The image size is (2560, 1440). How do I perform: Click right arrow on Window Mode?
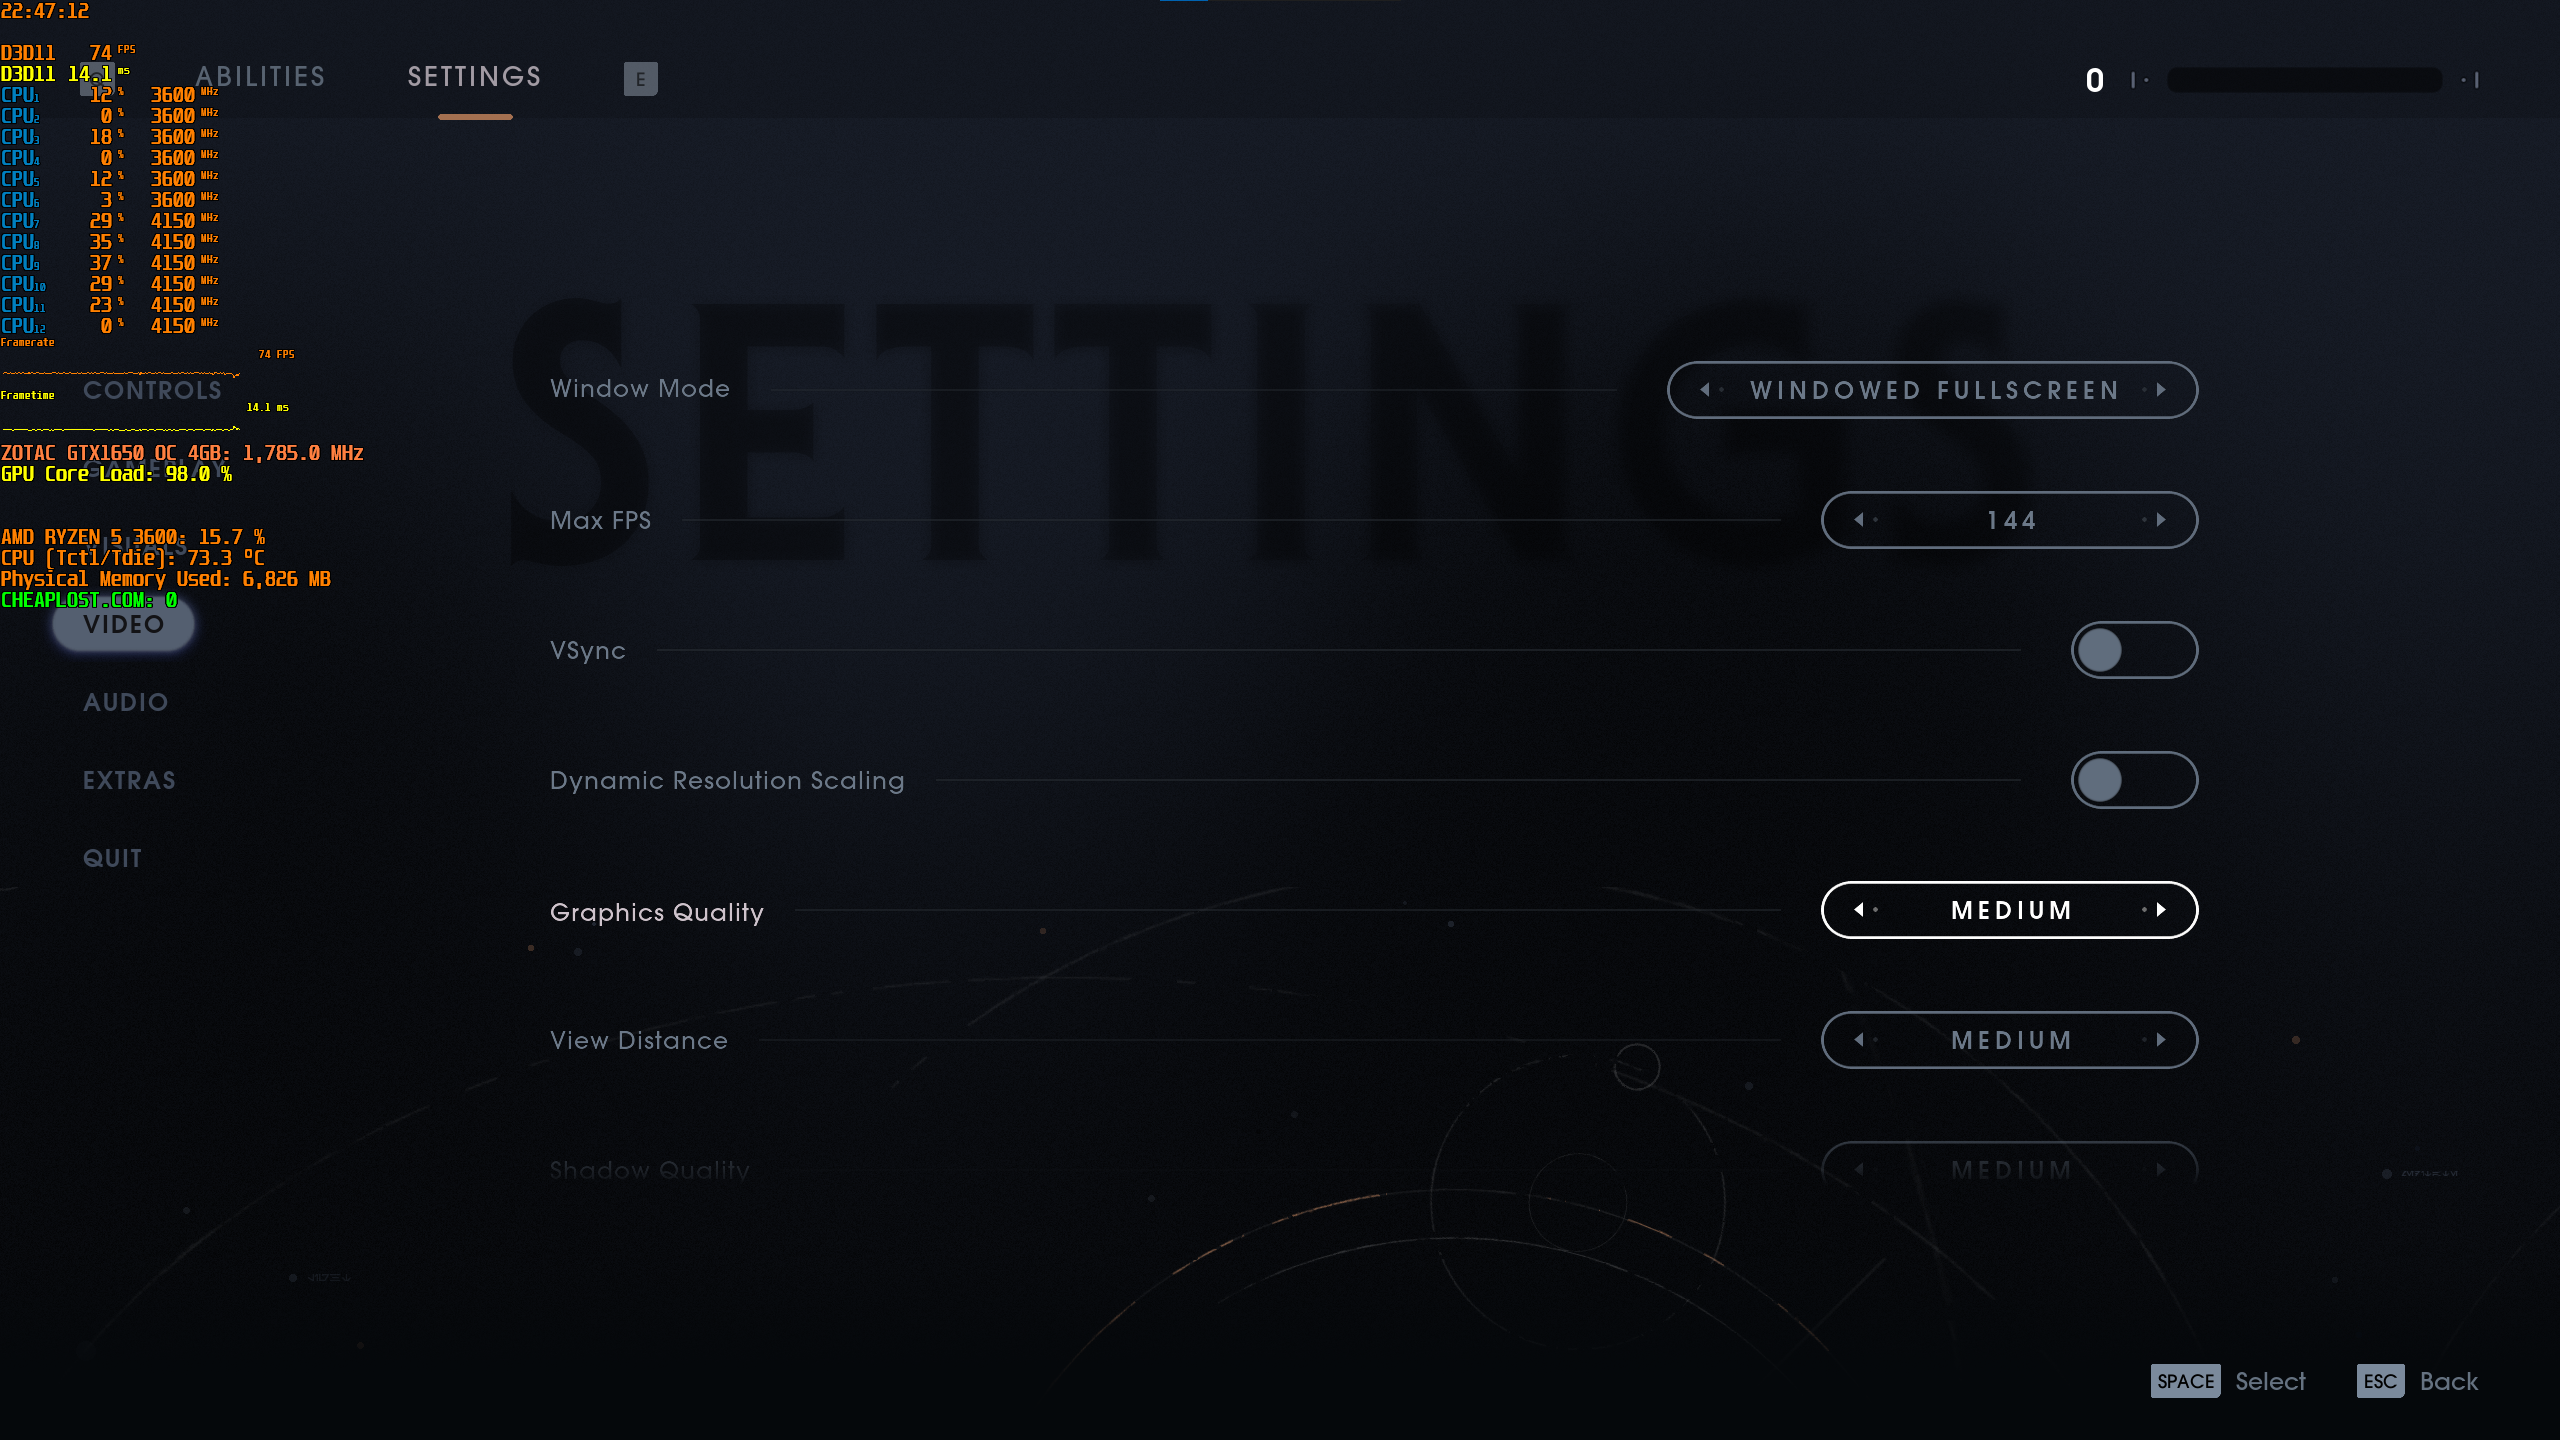pyautogui.click(x=2161, y=390)
